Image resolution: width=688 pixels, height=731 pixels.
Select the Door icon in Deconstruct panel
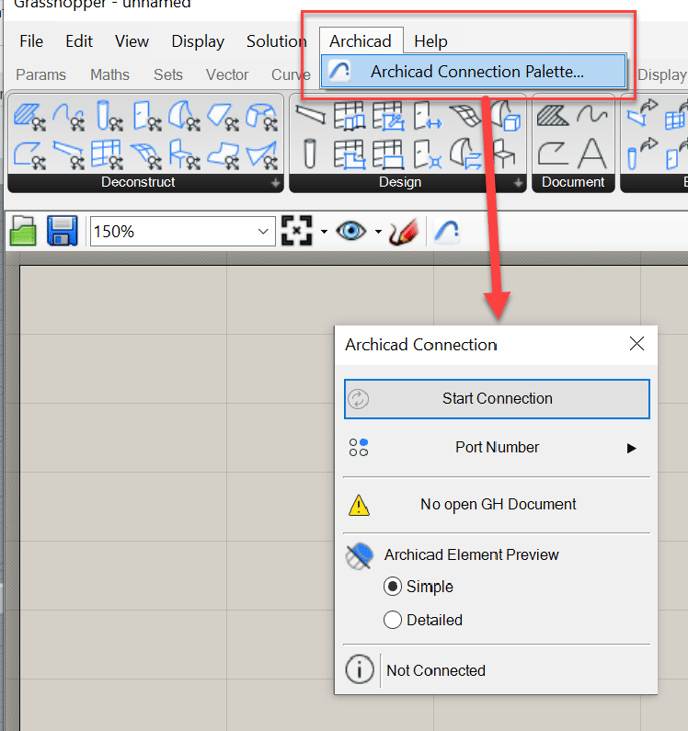coord(146,116)
